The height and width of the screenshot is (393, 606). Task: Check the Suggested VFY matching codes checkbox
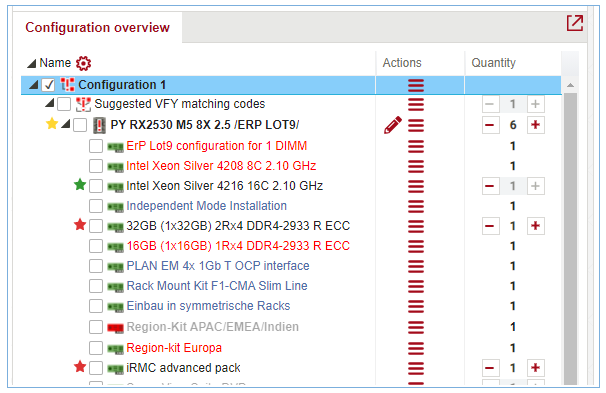click(x=64, y=104)
